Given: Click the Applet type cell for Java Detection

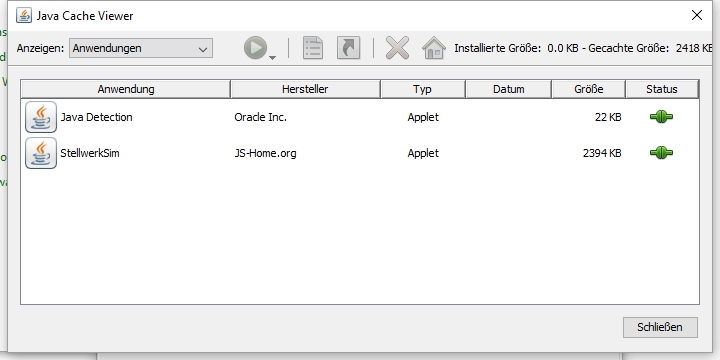Looking at the screenshot, I should (423, 117).
